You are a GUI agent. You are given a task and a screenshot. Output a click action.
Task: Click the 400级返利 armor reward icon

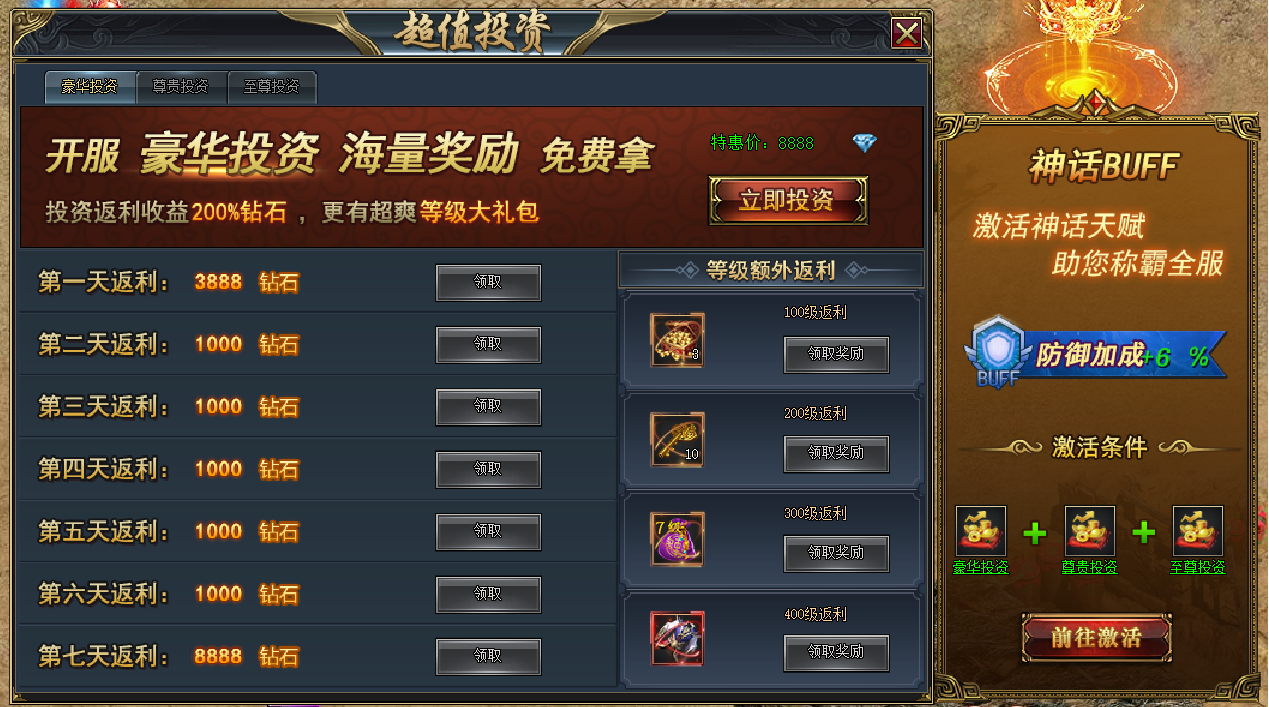tap(677, 639)
